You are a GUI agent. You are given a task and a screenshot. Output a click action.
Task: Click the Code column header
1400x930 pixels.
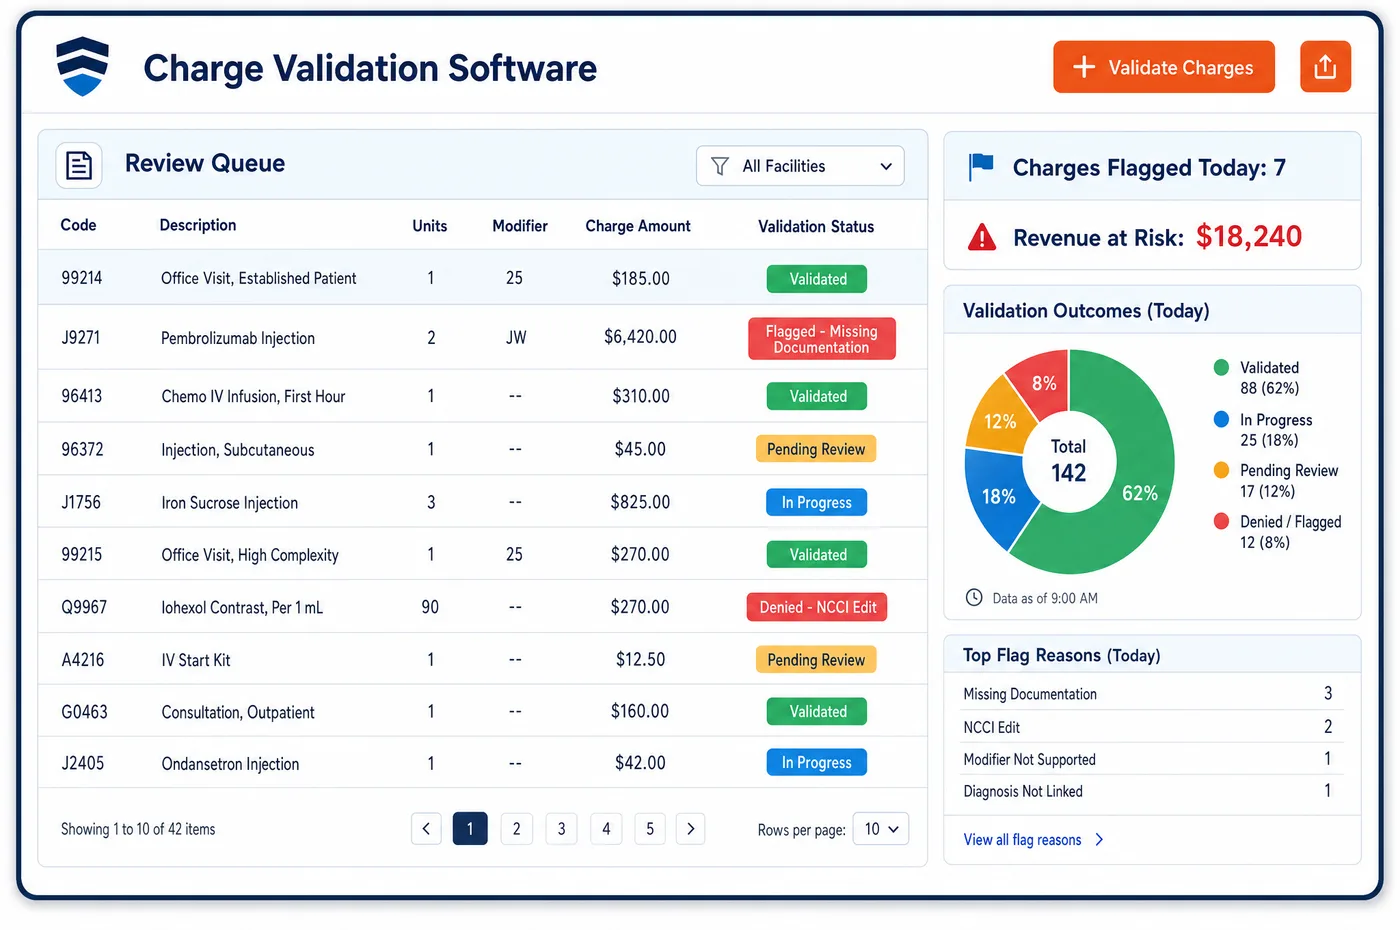point(78,225)
